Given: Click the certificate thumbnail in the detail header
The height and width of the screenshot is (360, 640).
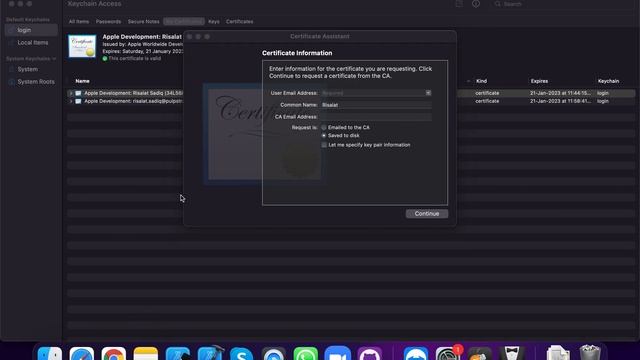Looking at the screenshot, I should [x=82, y=46].
